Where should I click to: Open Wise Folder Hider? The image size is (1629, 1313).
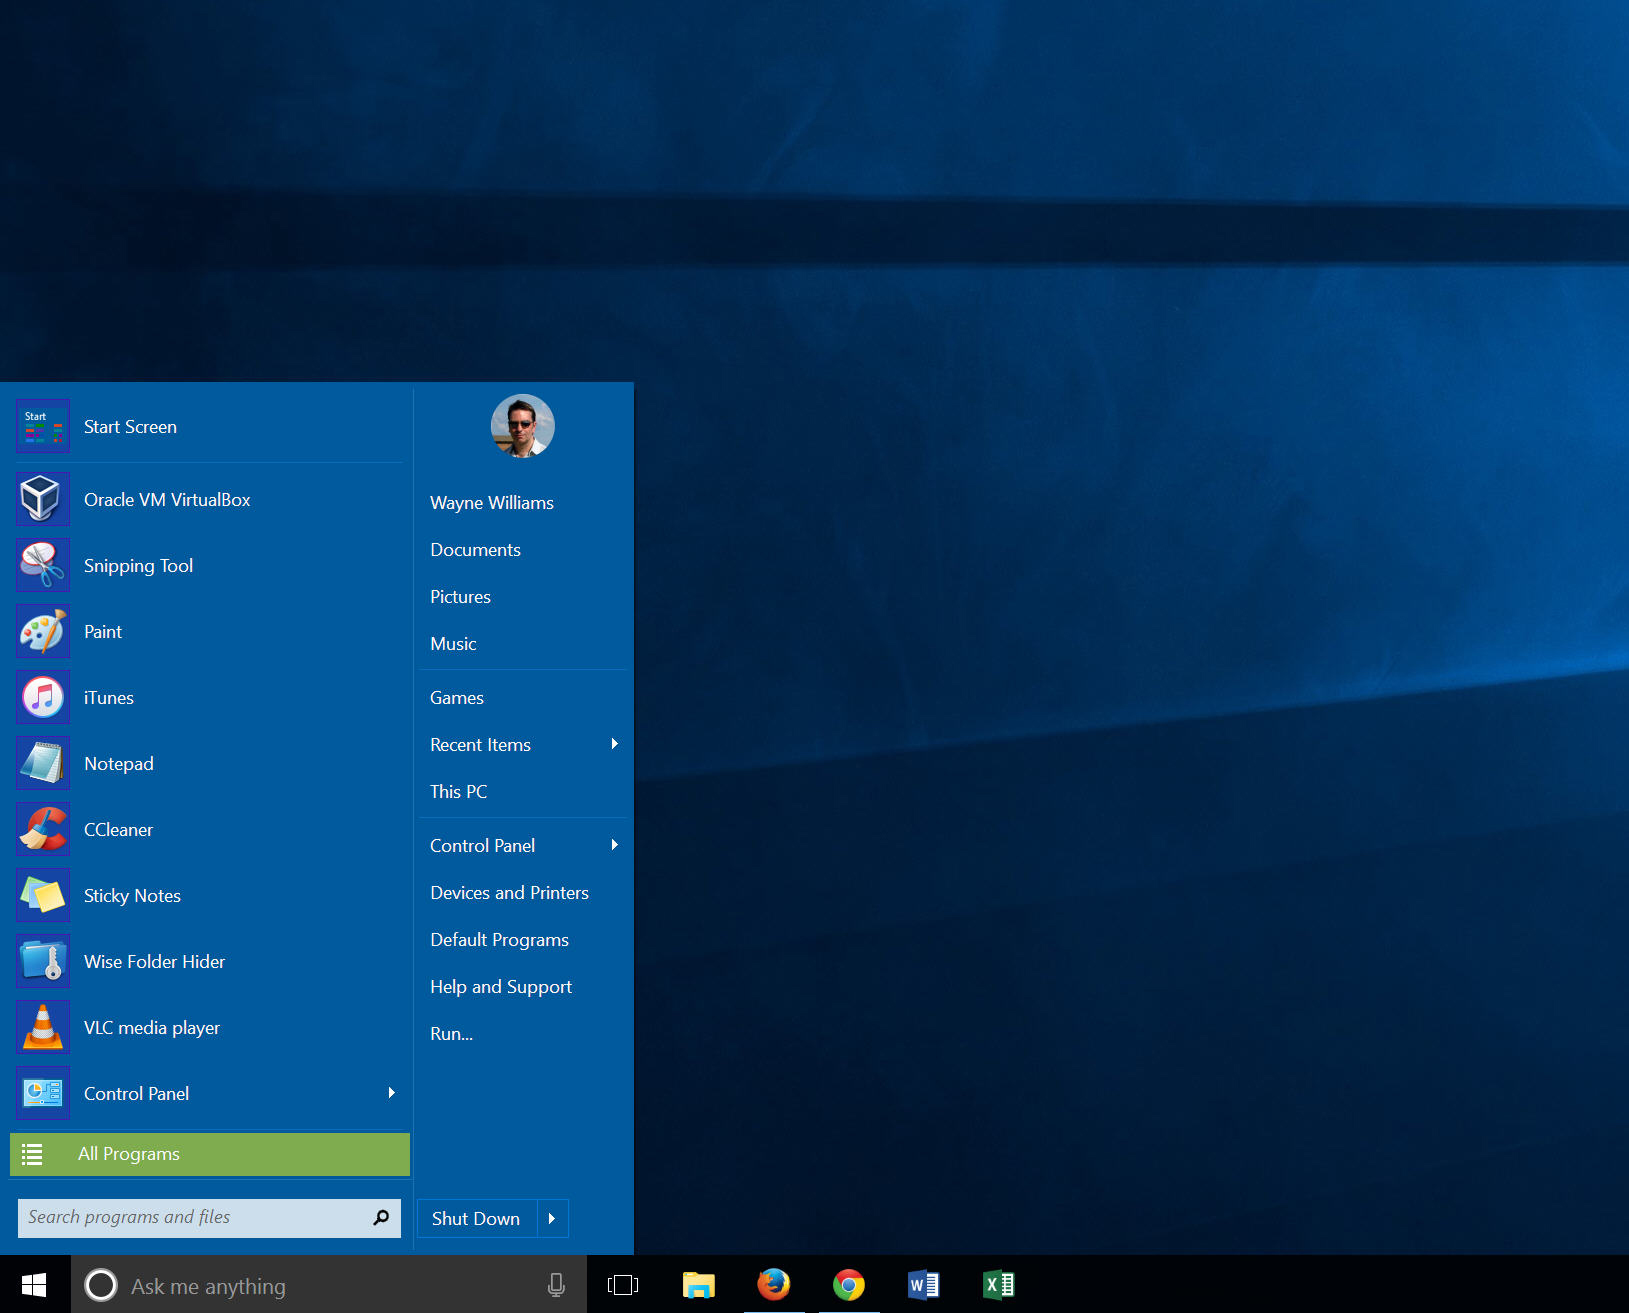tap(154, 961)
